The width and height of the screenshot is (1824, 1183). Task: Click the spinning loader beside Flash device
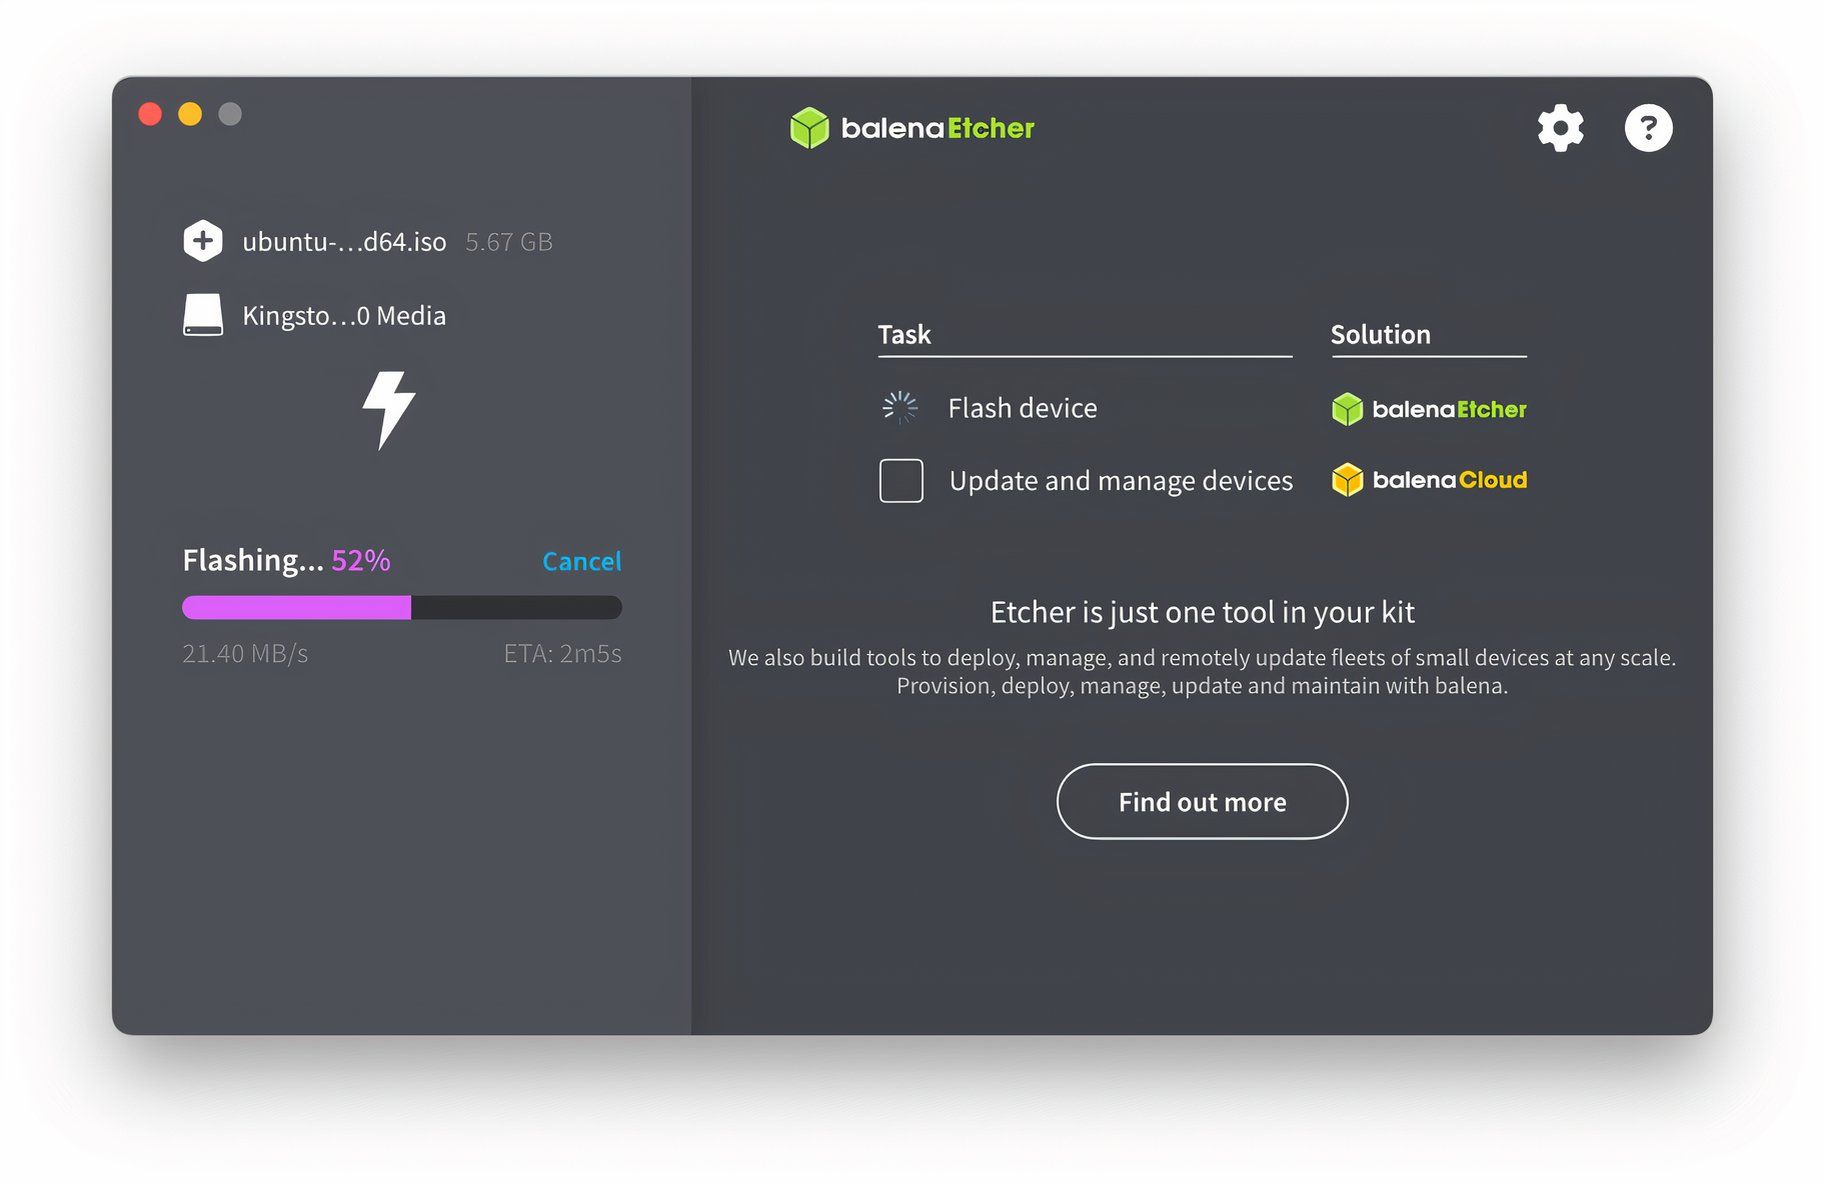pyautogui.click(x=900, y=408)
